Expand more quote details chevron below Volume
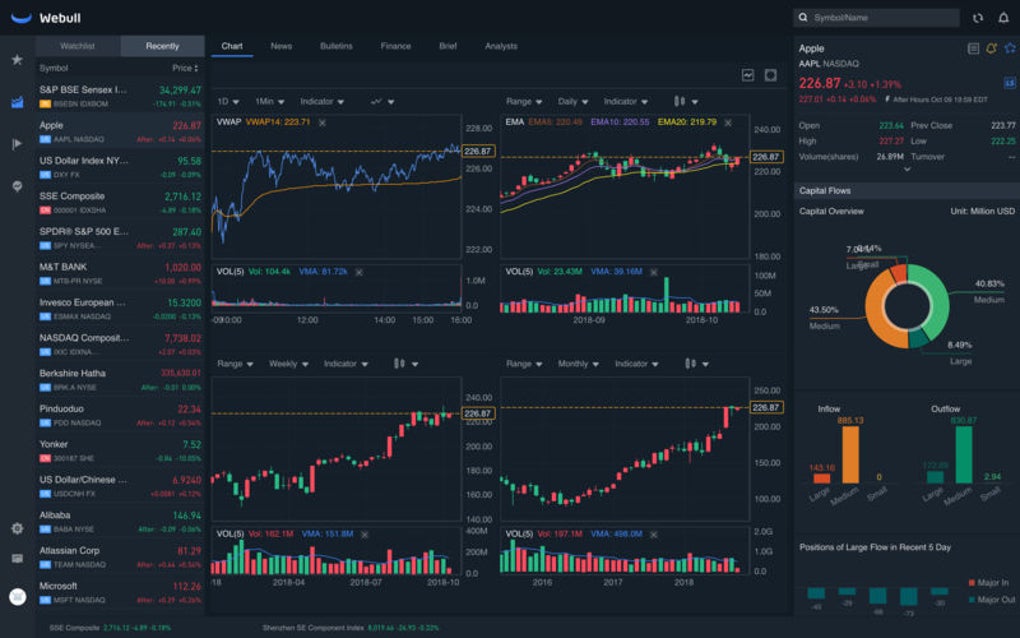Screen dimensions: 1020x638 tap(907, 169)
